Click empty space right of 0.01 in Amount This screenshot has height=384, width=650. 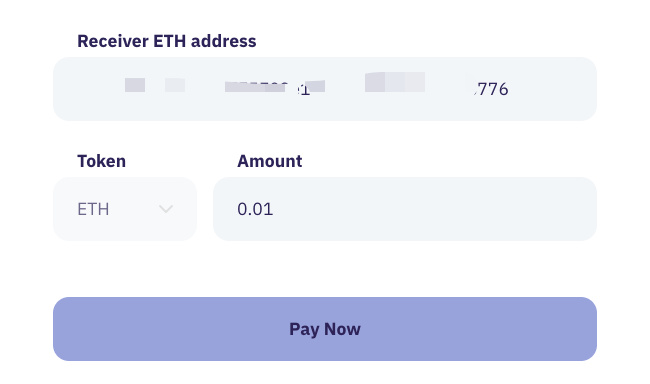coord(435,209)
